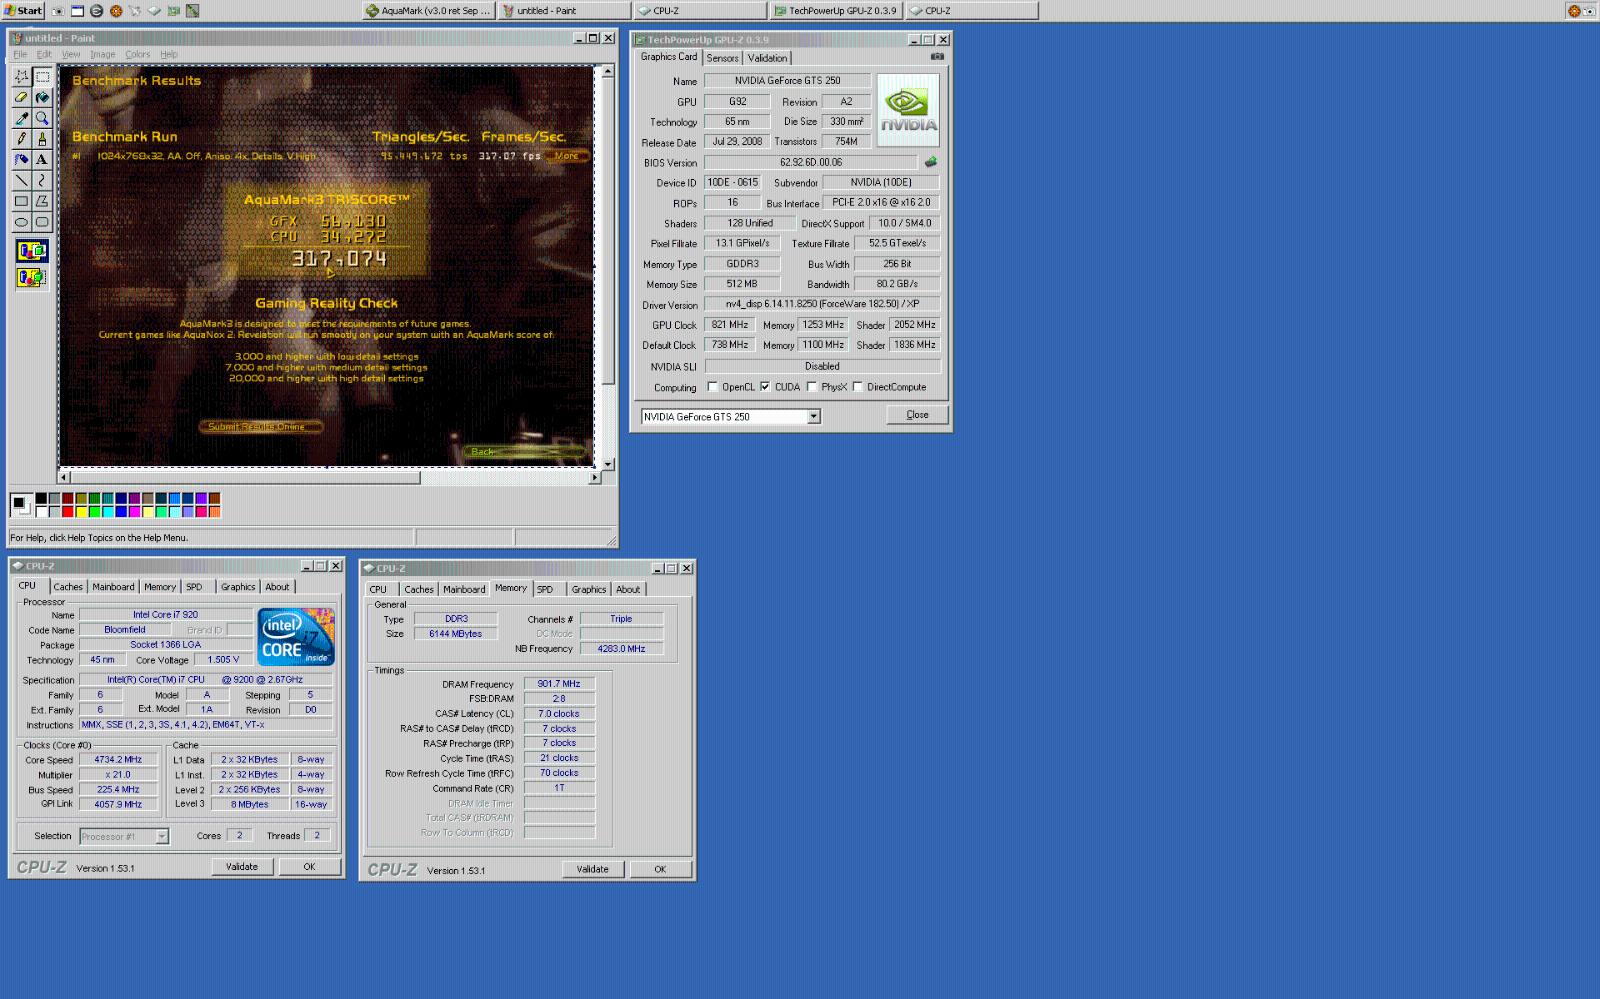Open the Processor #1 selection dropdown
This screenshot has width=1600, height=999.
pos(161,836)
